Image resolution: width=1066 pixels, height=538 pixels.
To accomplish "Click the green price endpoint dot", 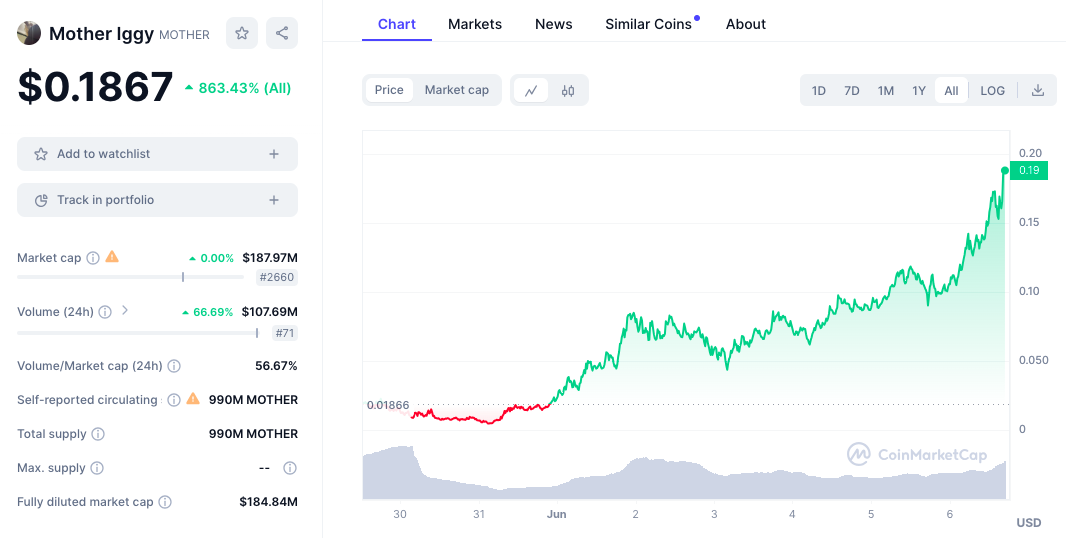I will pos(1005,171).
